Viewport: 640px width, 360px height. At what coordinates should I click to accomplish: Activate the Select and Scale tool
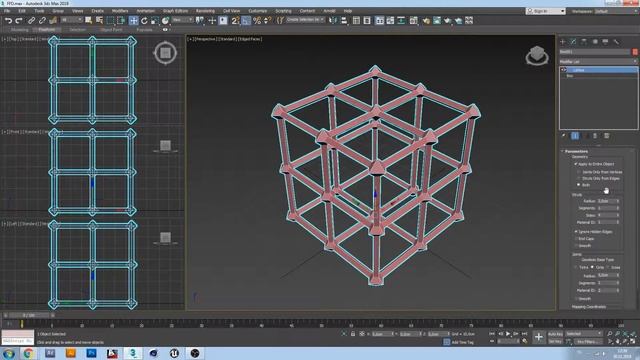(155, 20)
